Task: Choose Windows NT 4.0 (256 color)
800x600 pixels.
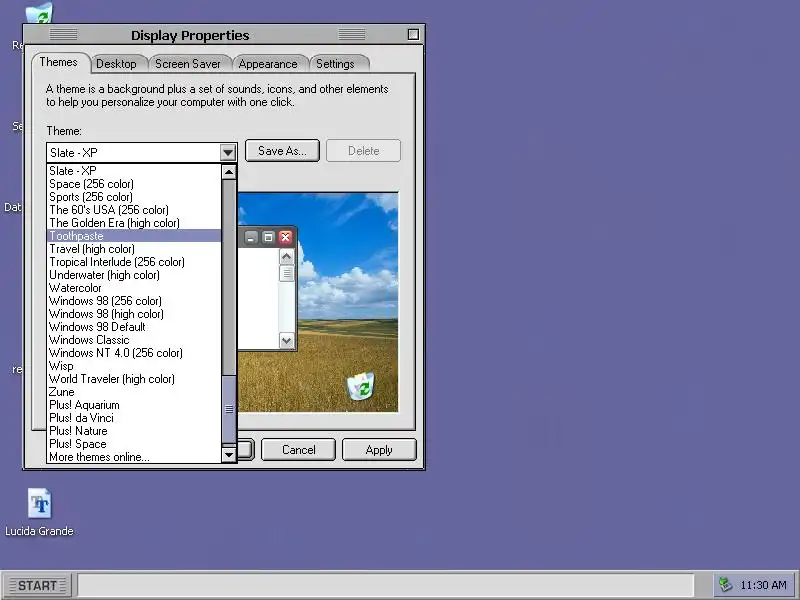Action: (x=134, y=353)
